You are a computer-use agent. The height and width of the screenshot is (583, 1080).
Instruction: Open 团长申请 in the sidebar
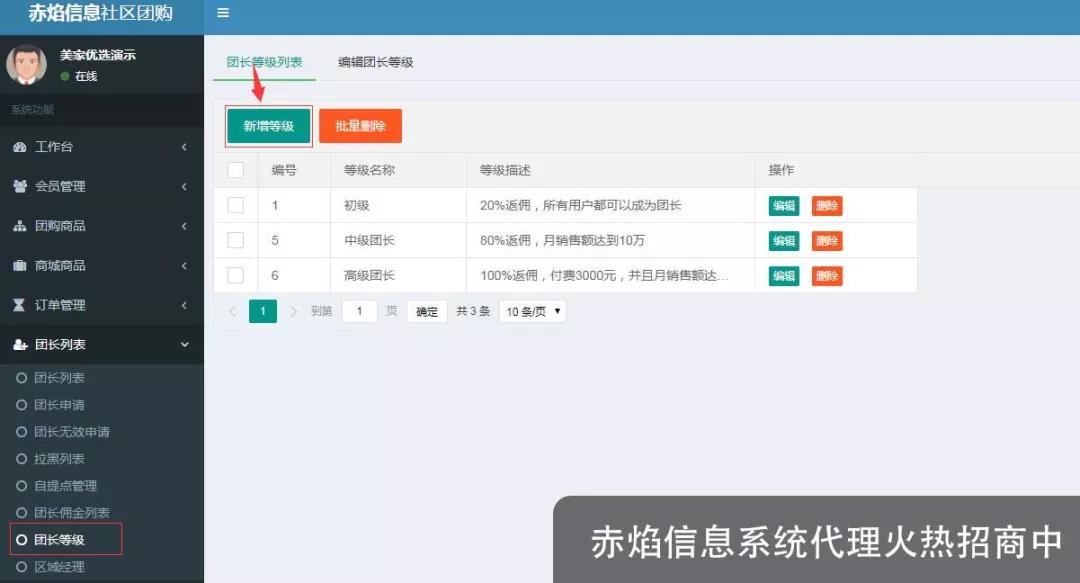coord(59,405)
